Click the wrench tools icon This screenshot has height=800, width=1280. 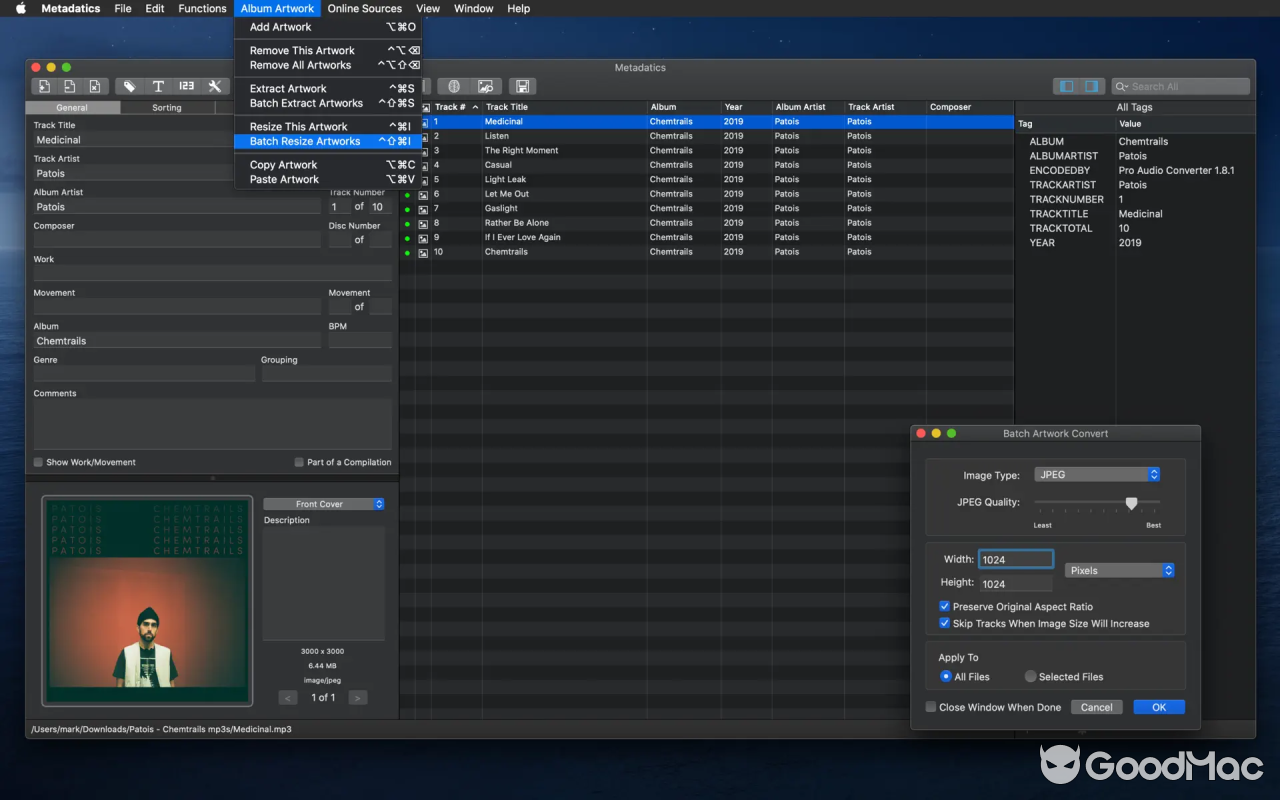point(214,86)
